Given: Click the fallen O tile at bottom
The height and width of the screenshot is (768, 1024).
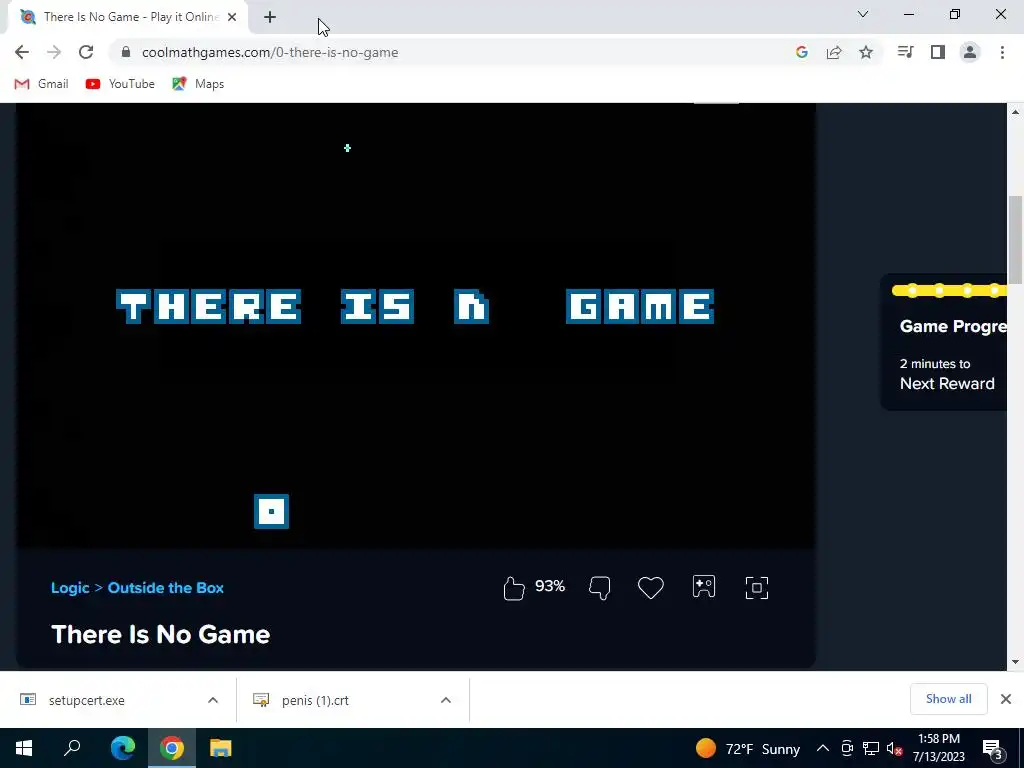Looking at the screenshot, I should pos(271,511).
